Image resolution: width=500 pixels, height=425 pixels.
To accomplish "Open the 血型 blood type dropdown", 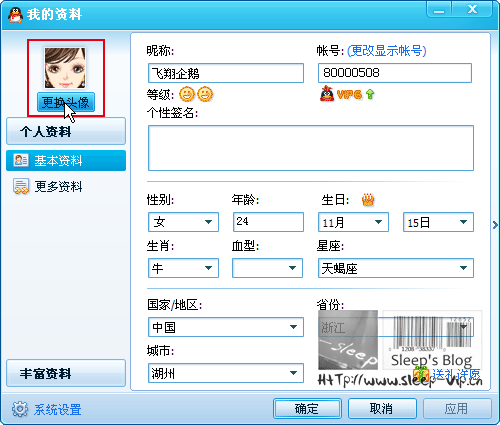I will (267, 268).
